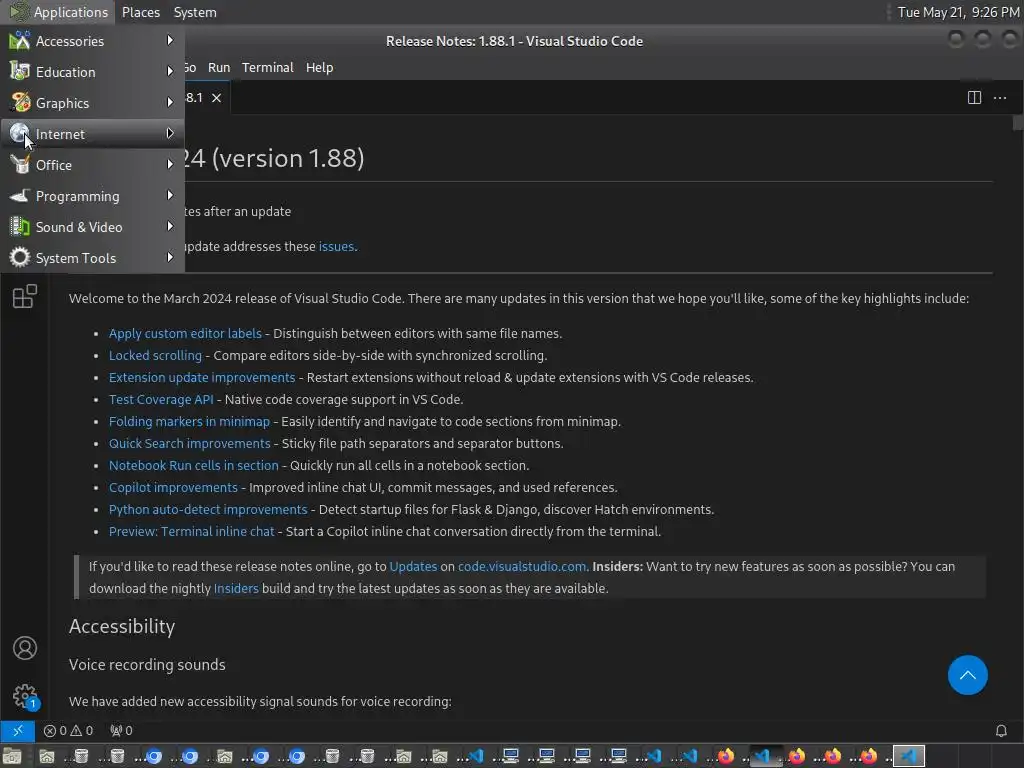This screenshot has height=768, width=1024.
Task: Follow the 'Updates' link
Action: (413, 566)
